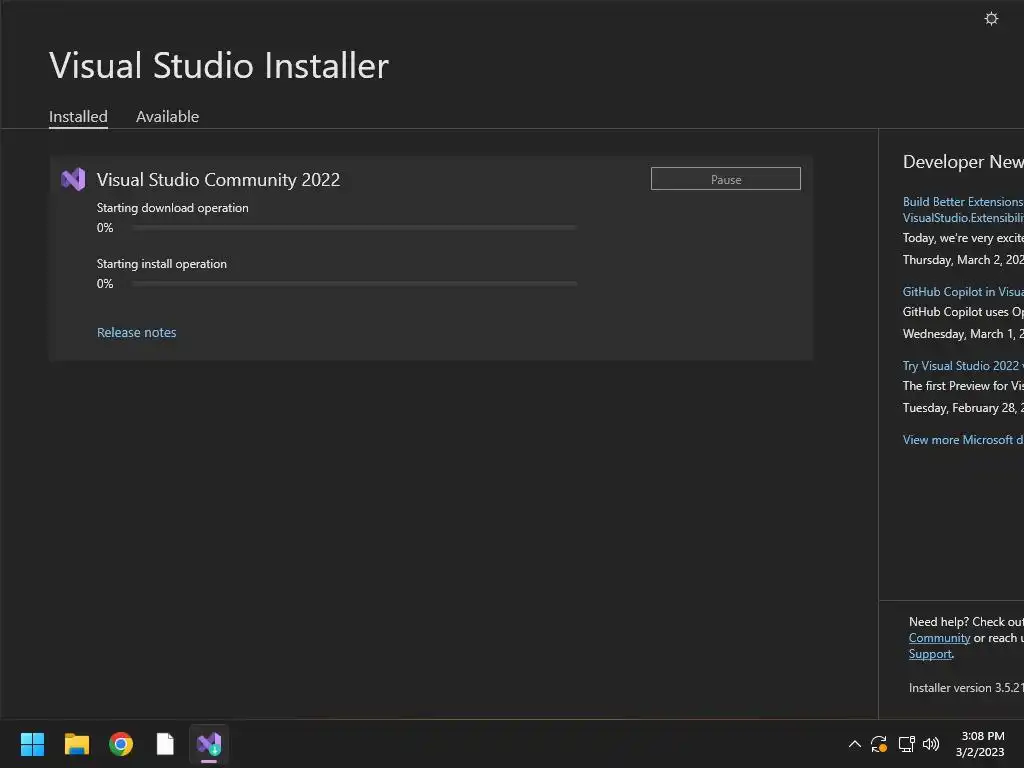Click the Thursday, March 2 news date
1024x768 pixels.
coord(963,260)
